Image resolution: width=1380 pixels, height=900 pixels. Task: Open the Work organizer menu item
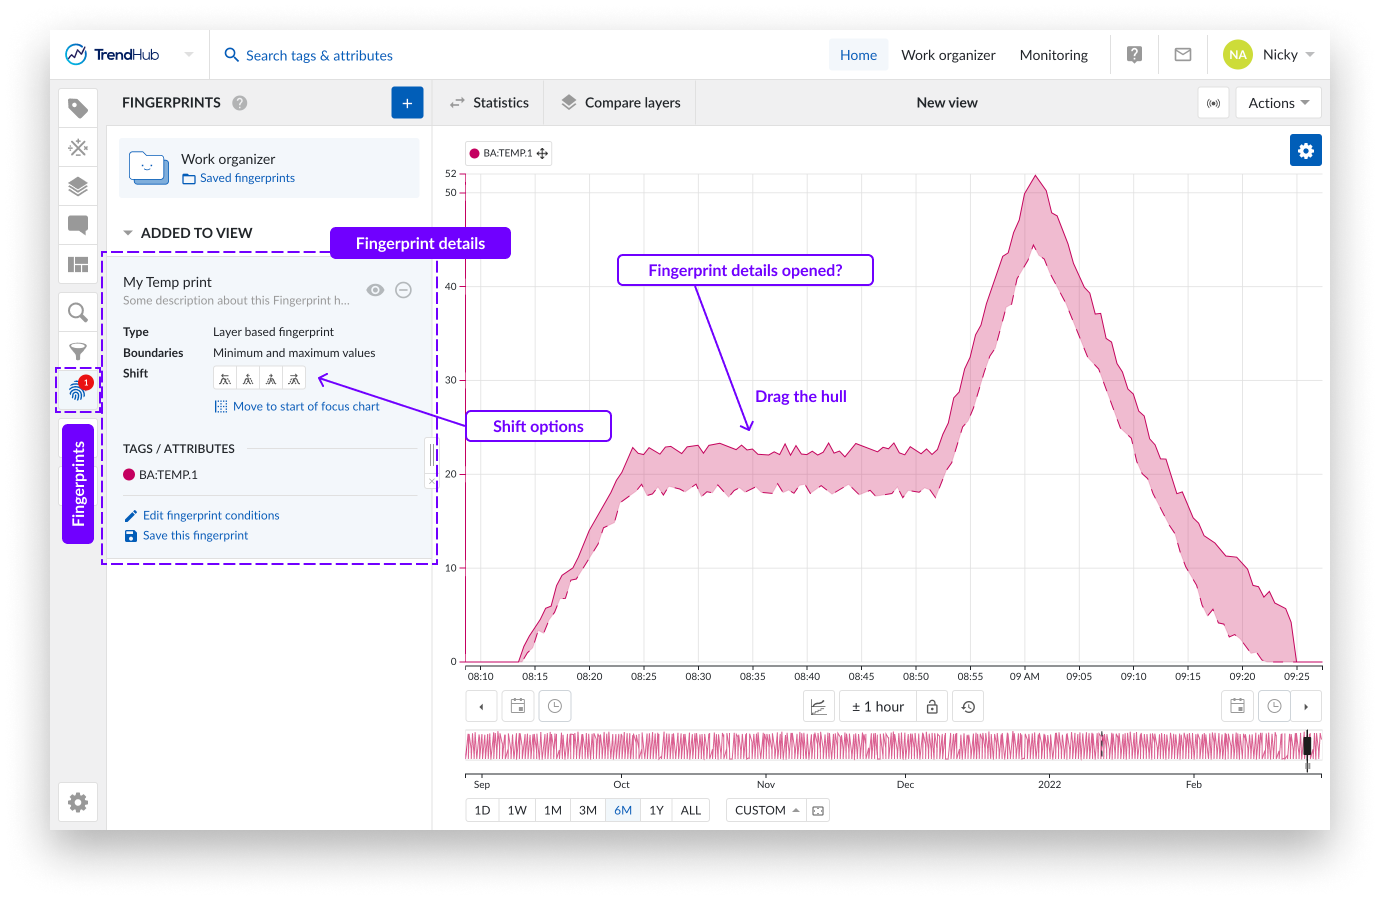point(947,55)
